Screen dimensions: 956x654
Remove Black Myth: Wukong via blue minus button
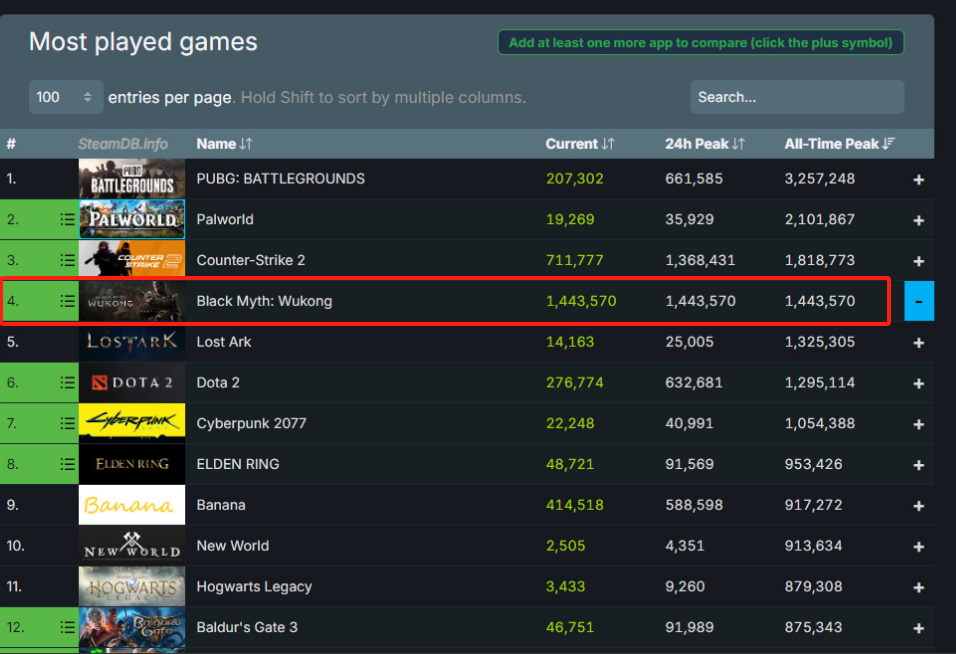[x=919, y=301]
